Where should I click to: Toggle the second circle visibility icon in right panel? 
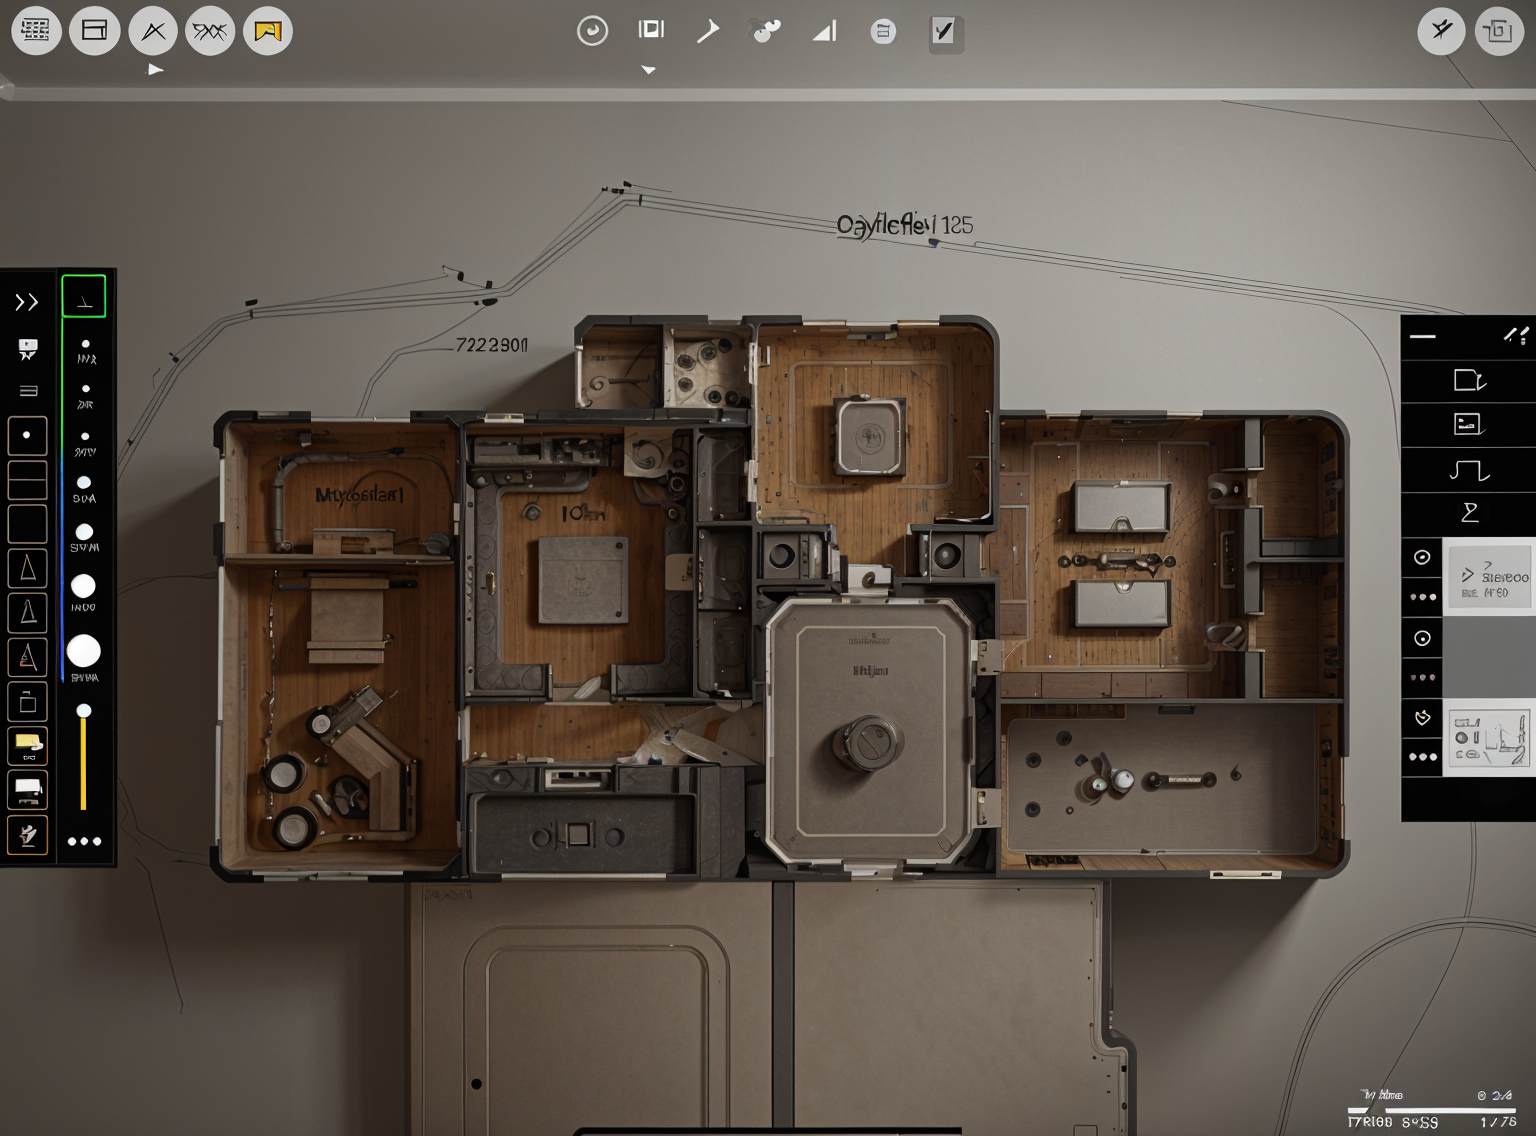pos(1422,638)
